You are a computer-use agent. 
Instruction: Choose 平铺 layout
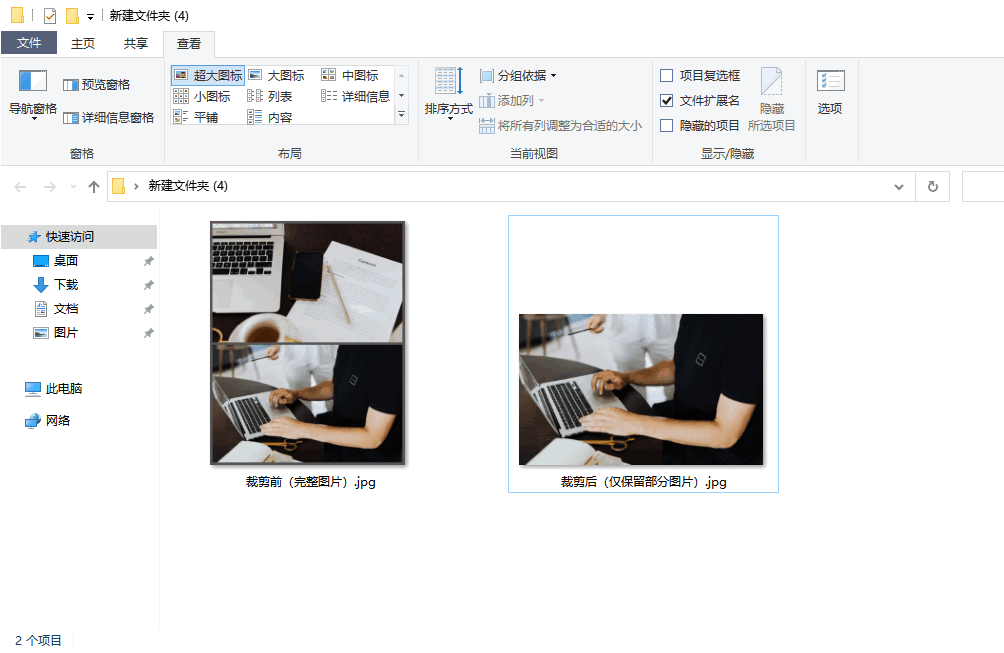(197, 117)
